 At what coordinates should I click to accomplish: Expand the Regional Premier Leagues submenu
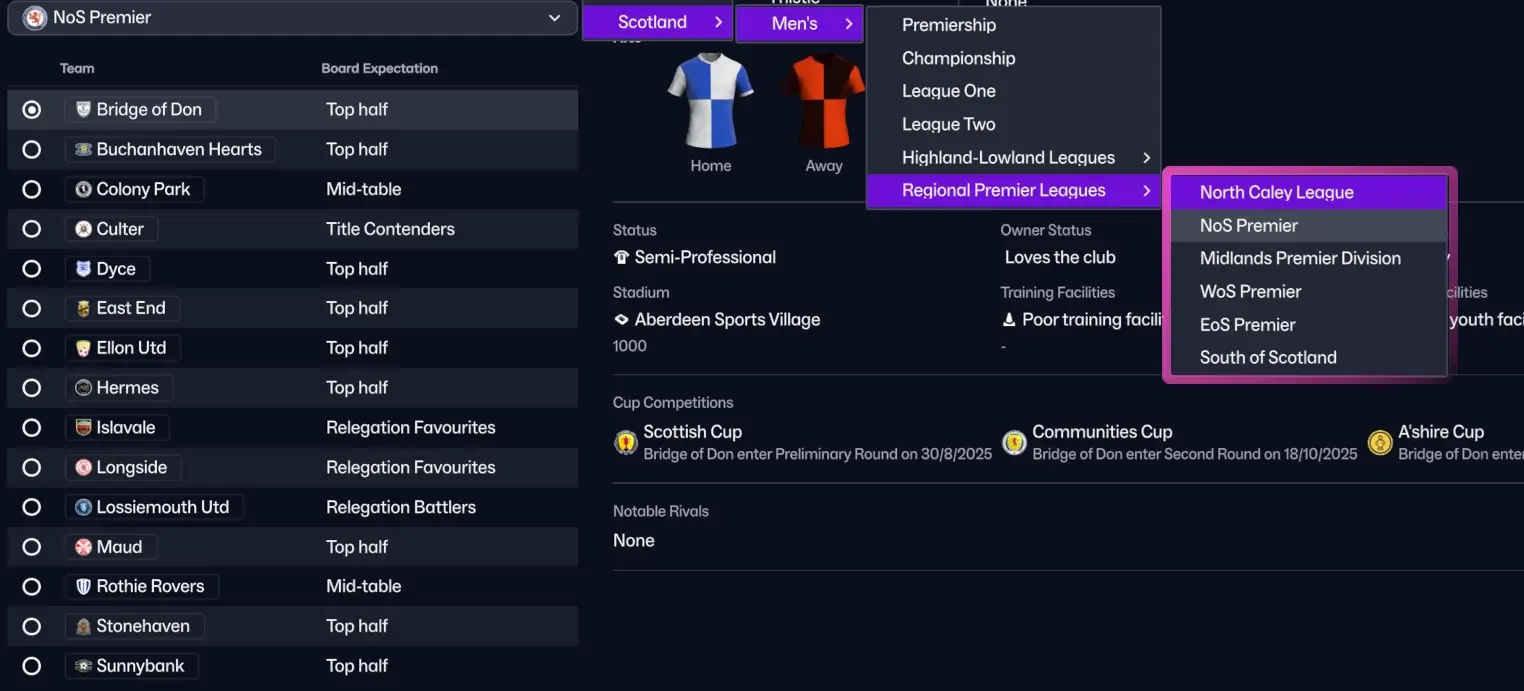coord(1014,190)
